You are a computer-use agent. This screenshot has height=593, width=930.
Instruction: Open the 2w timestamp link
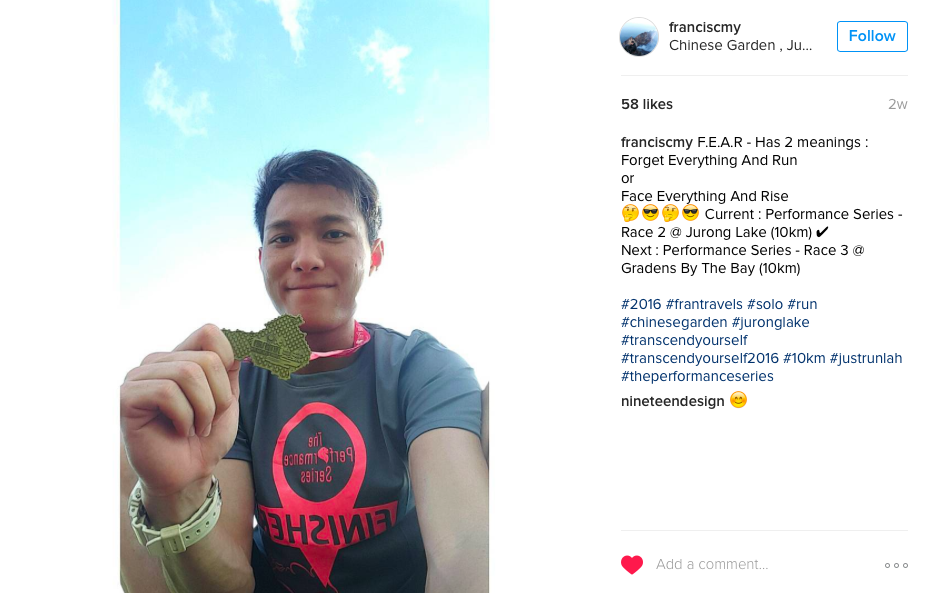click(x=897, y=104)
